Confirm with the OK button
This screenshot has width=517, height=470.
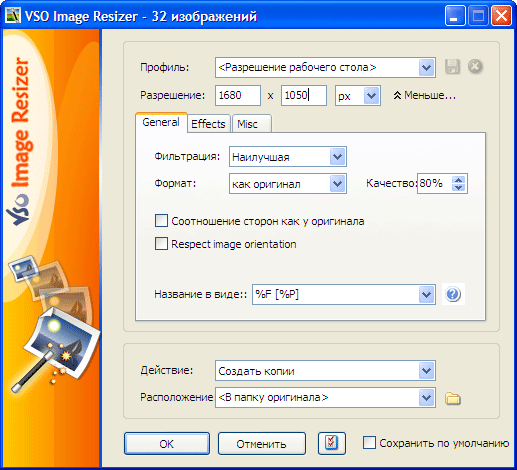click(x=167, y=443)
